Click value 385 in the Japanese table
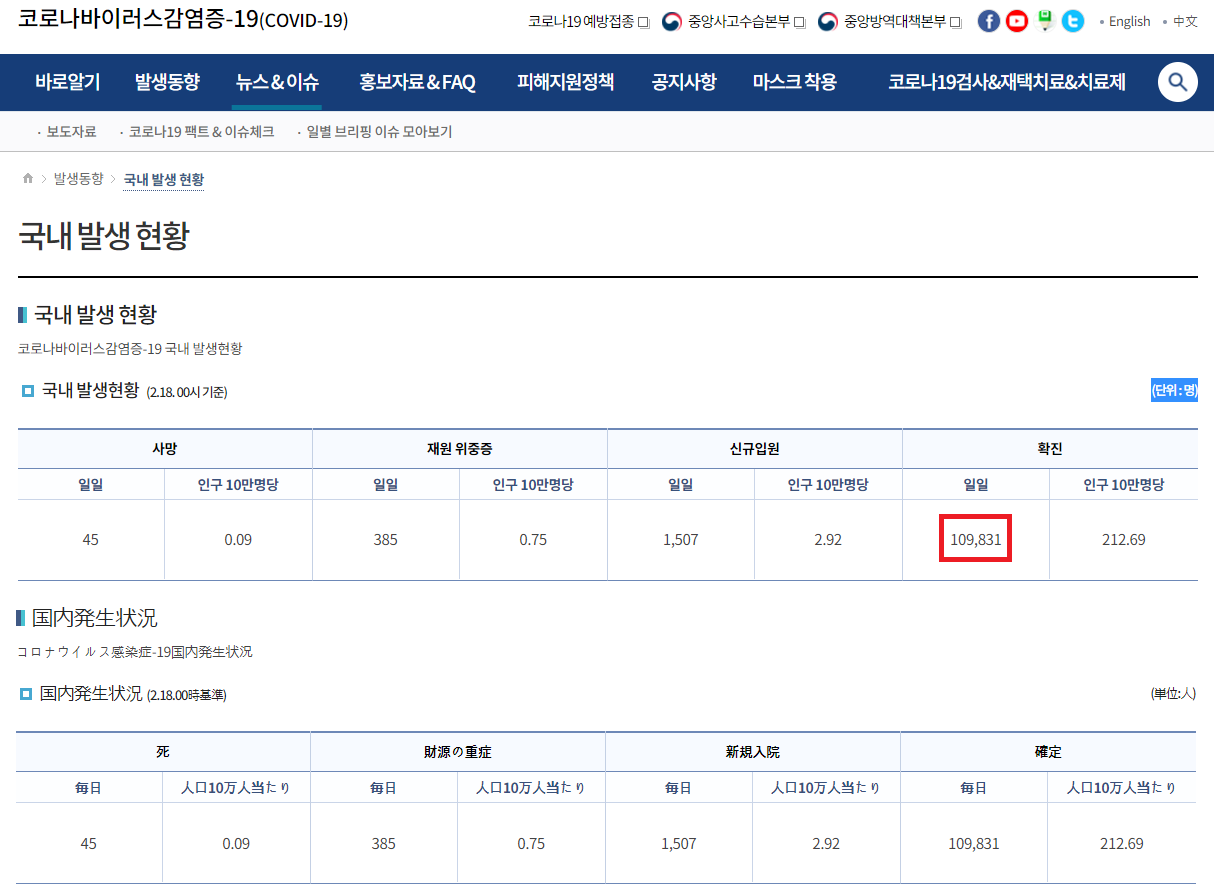 (383, 844)
